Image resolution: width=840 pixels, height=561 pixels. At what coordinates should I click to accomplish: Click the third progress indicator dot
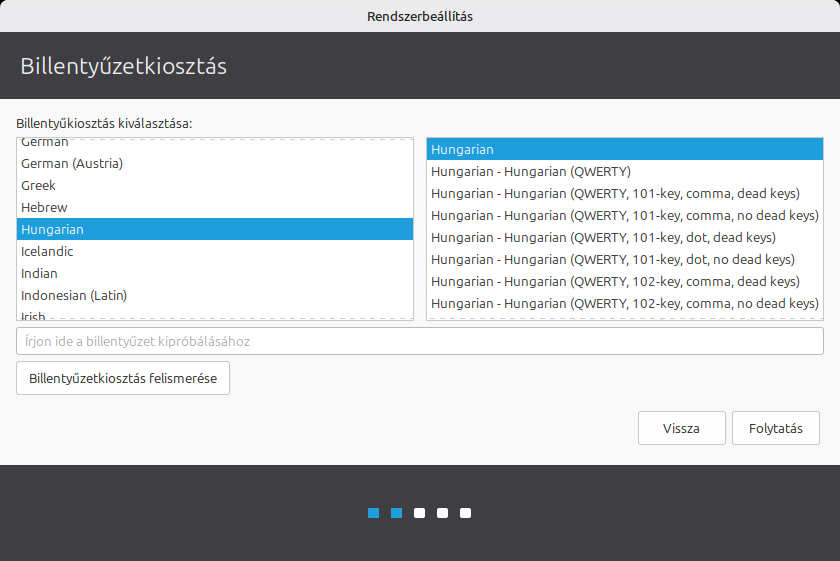[420, 513]
